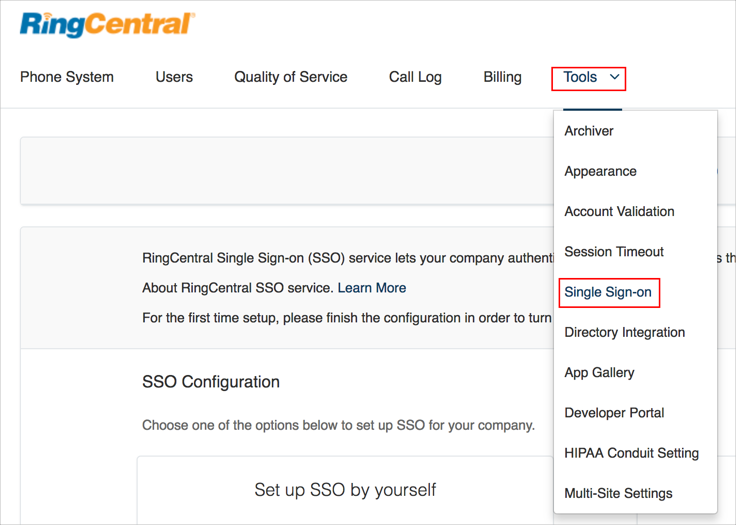Go to the Users tab
Screen dimensions: 736x525
(x=174, y=77)
